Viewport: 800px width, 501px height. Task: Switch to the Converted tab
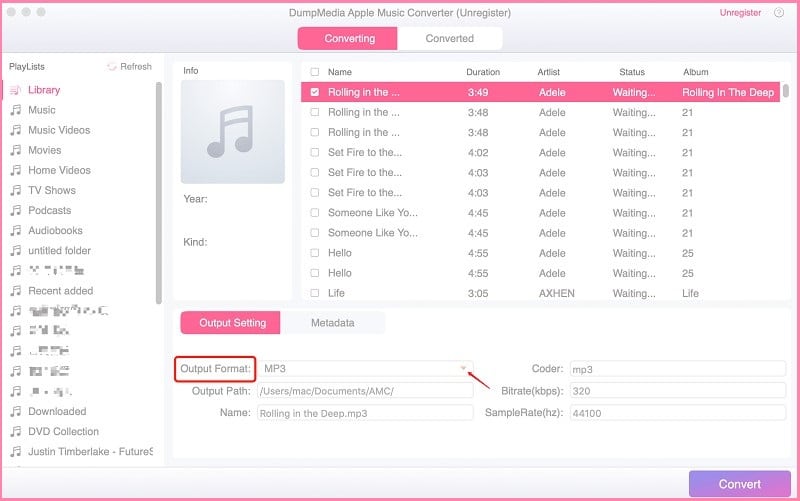tap(449, 39)
